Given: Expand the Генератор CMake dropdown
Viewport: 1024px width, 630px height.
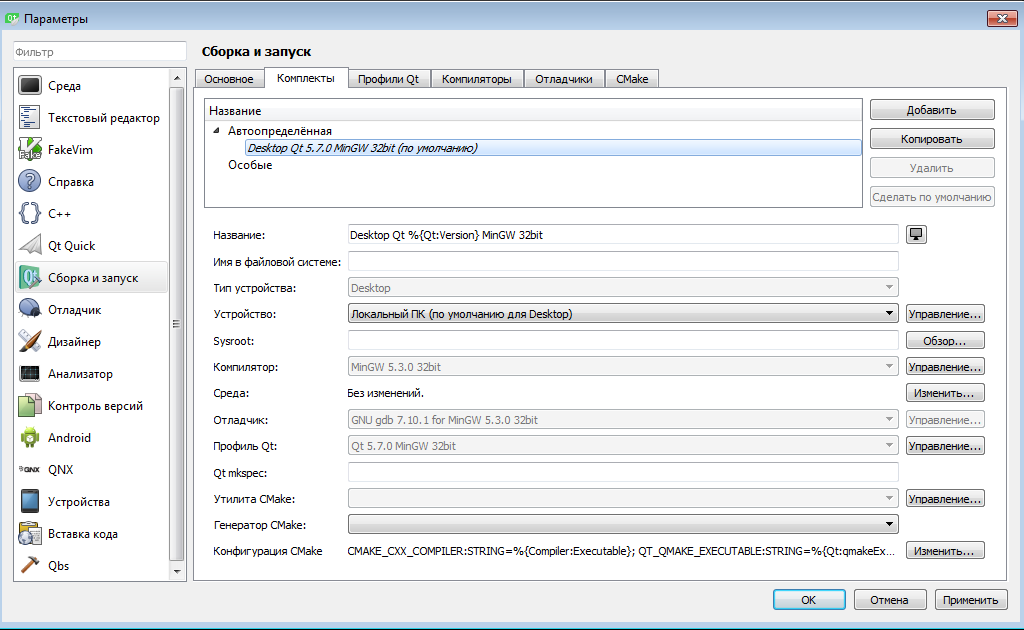Looking at the screenshot, I should [x=622, y=524].
